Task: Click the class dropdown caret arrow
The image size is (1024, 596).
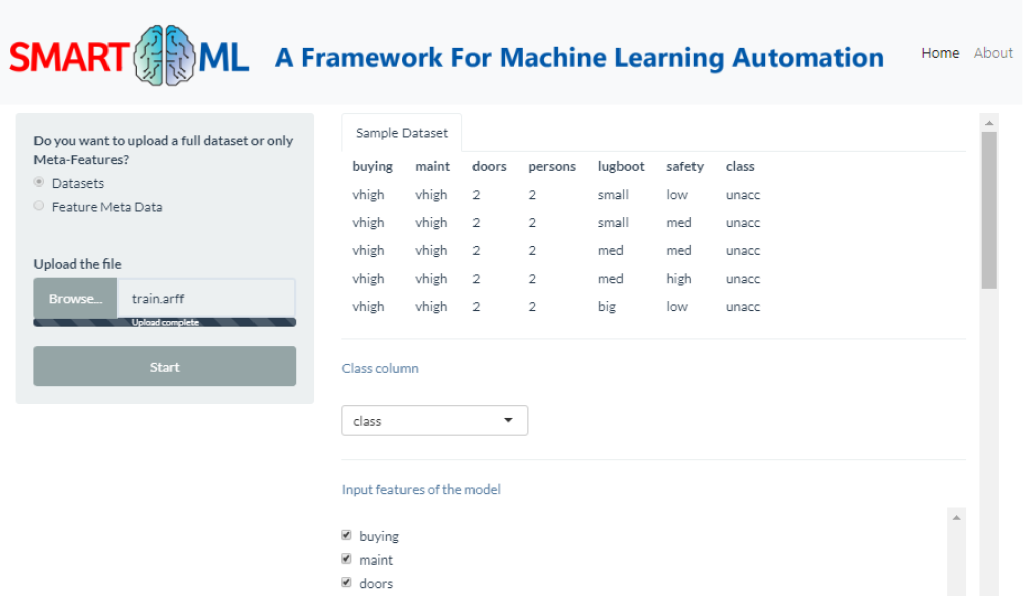Action: pos(508,420)
